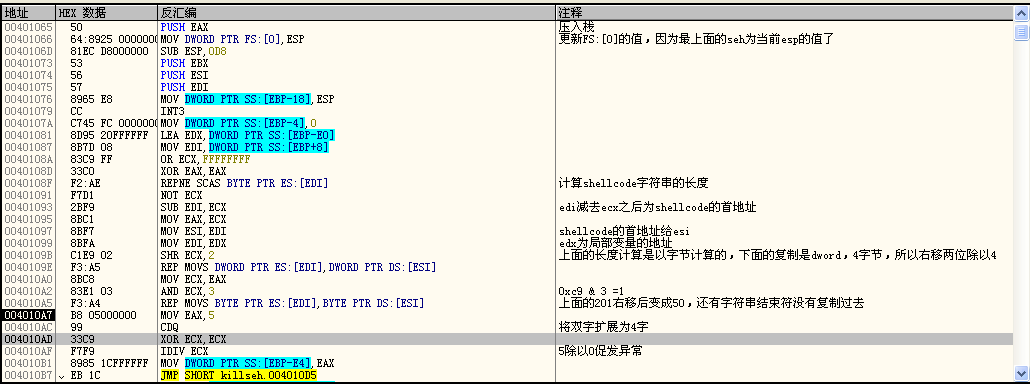Select MOV EDI,DWORD PTR SS:[EBP+8] instruction
The width and height of the screenshot is (1030, 384).
pos(244,146)
